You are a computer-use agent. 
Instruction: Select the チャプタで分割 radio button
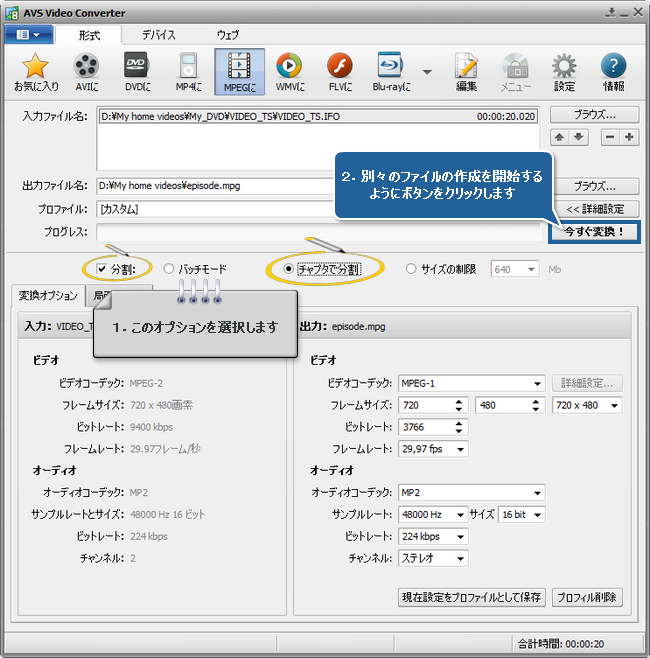click(x=288, y=269)
